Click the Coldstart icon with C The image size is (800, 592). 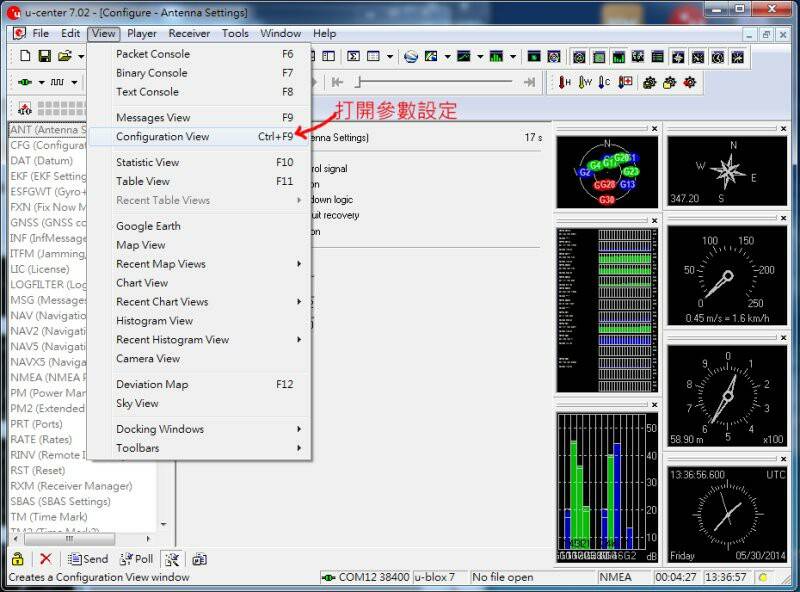(x=604, y=82)
